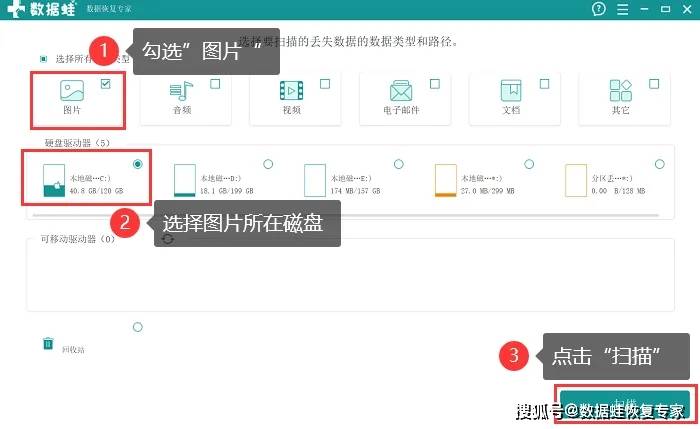Click the 128 MB partition drive icon
The height and width of the screenshot is (429, 700).
[x=576, y=180]
